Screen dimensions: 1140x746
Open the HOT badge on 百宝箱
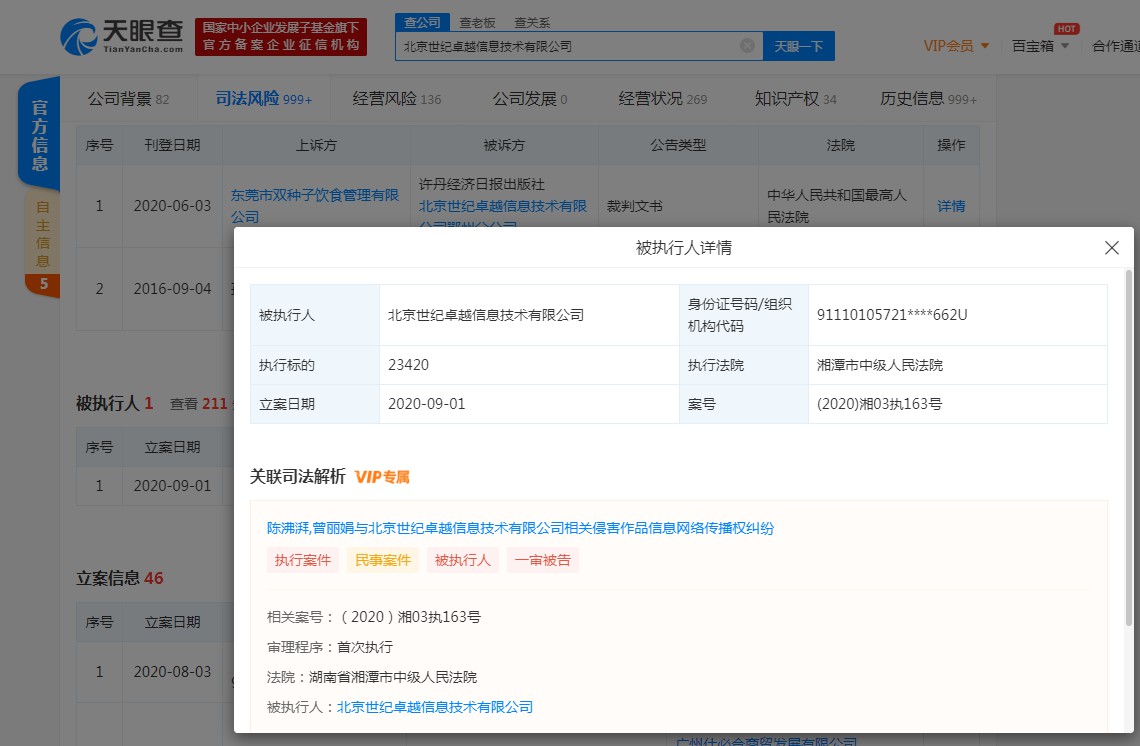[x=1067, y=29]
